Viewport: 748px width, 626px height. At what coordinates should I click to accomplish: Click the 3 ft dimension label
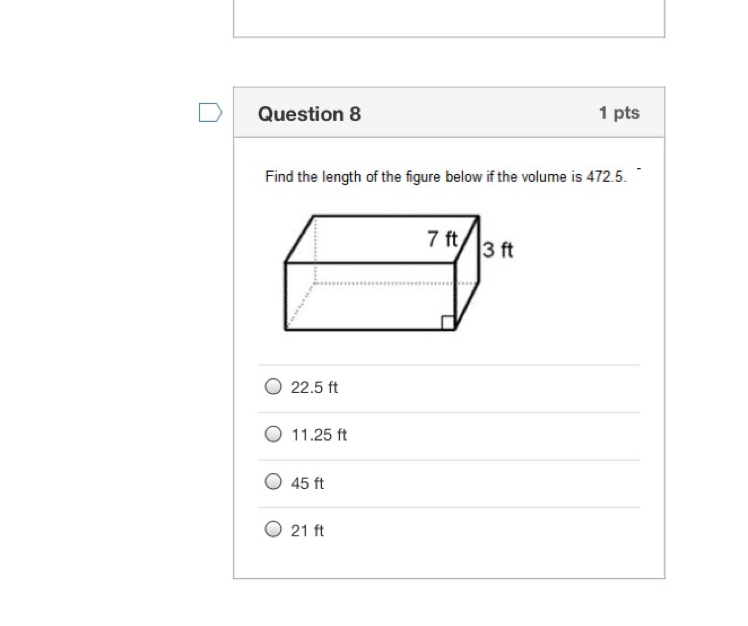tap(498, 250)
